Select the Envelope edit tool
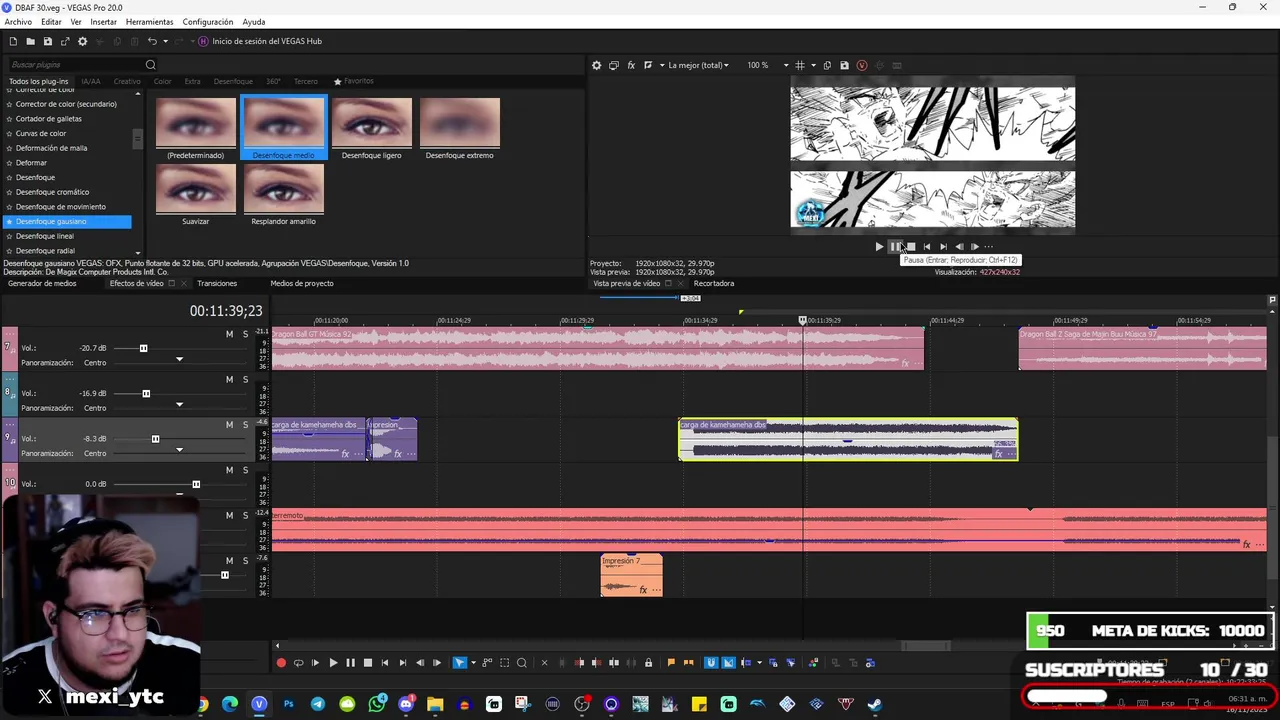Screen dimensions: 1280x720 click(x=487, y=663)
